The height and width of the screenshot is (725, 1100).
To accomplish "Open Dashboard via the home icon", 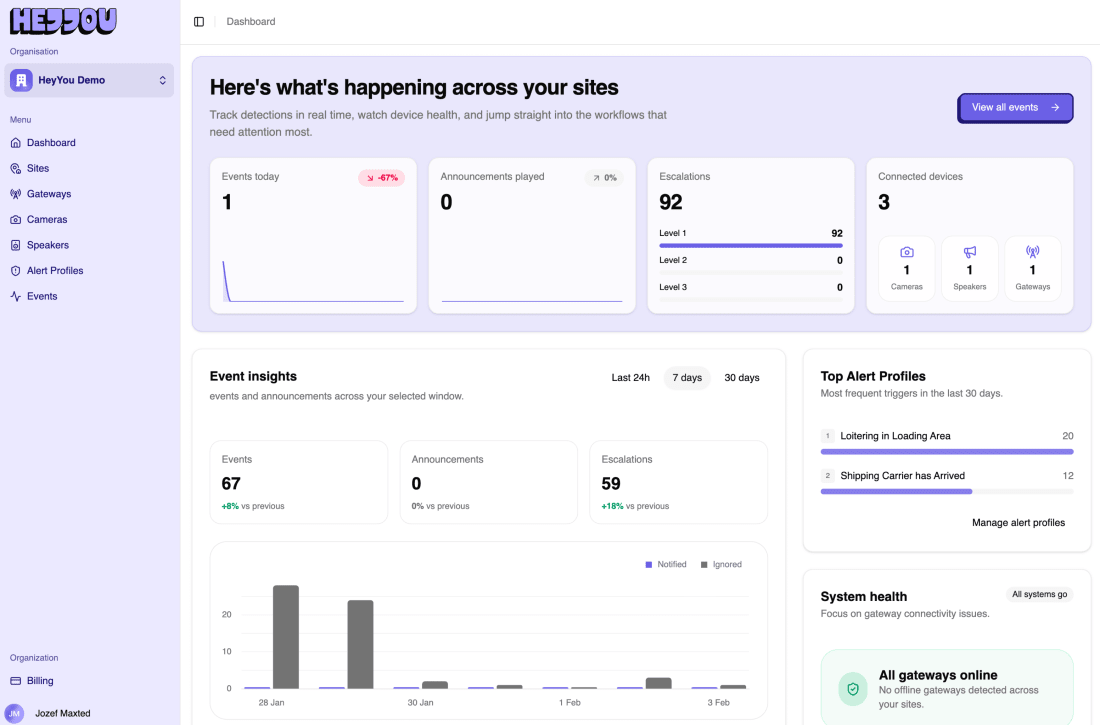I will 15,142.
